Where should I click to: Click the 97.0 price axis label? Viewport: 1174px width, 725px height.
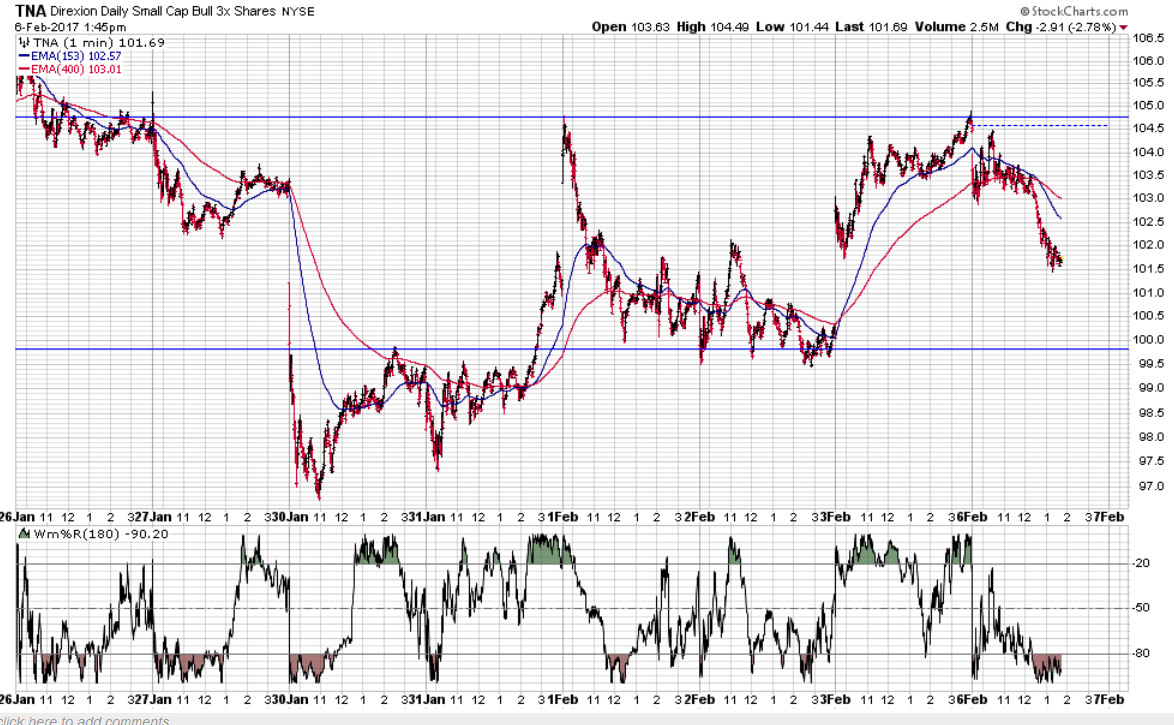(1152, 486)
